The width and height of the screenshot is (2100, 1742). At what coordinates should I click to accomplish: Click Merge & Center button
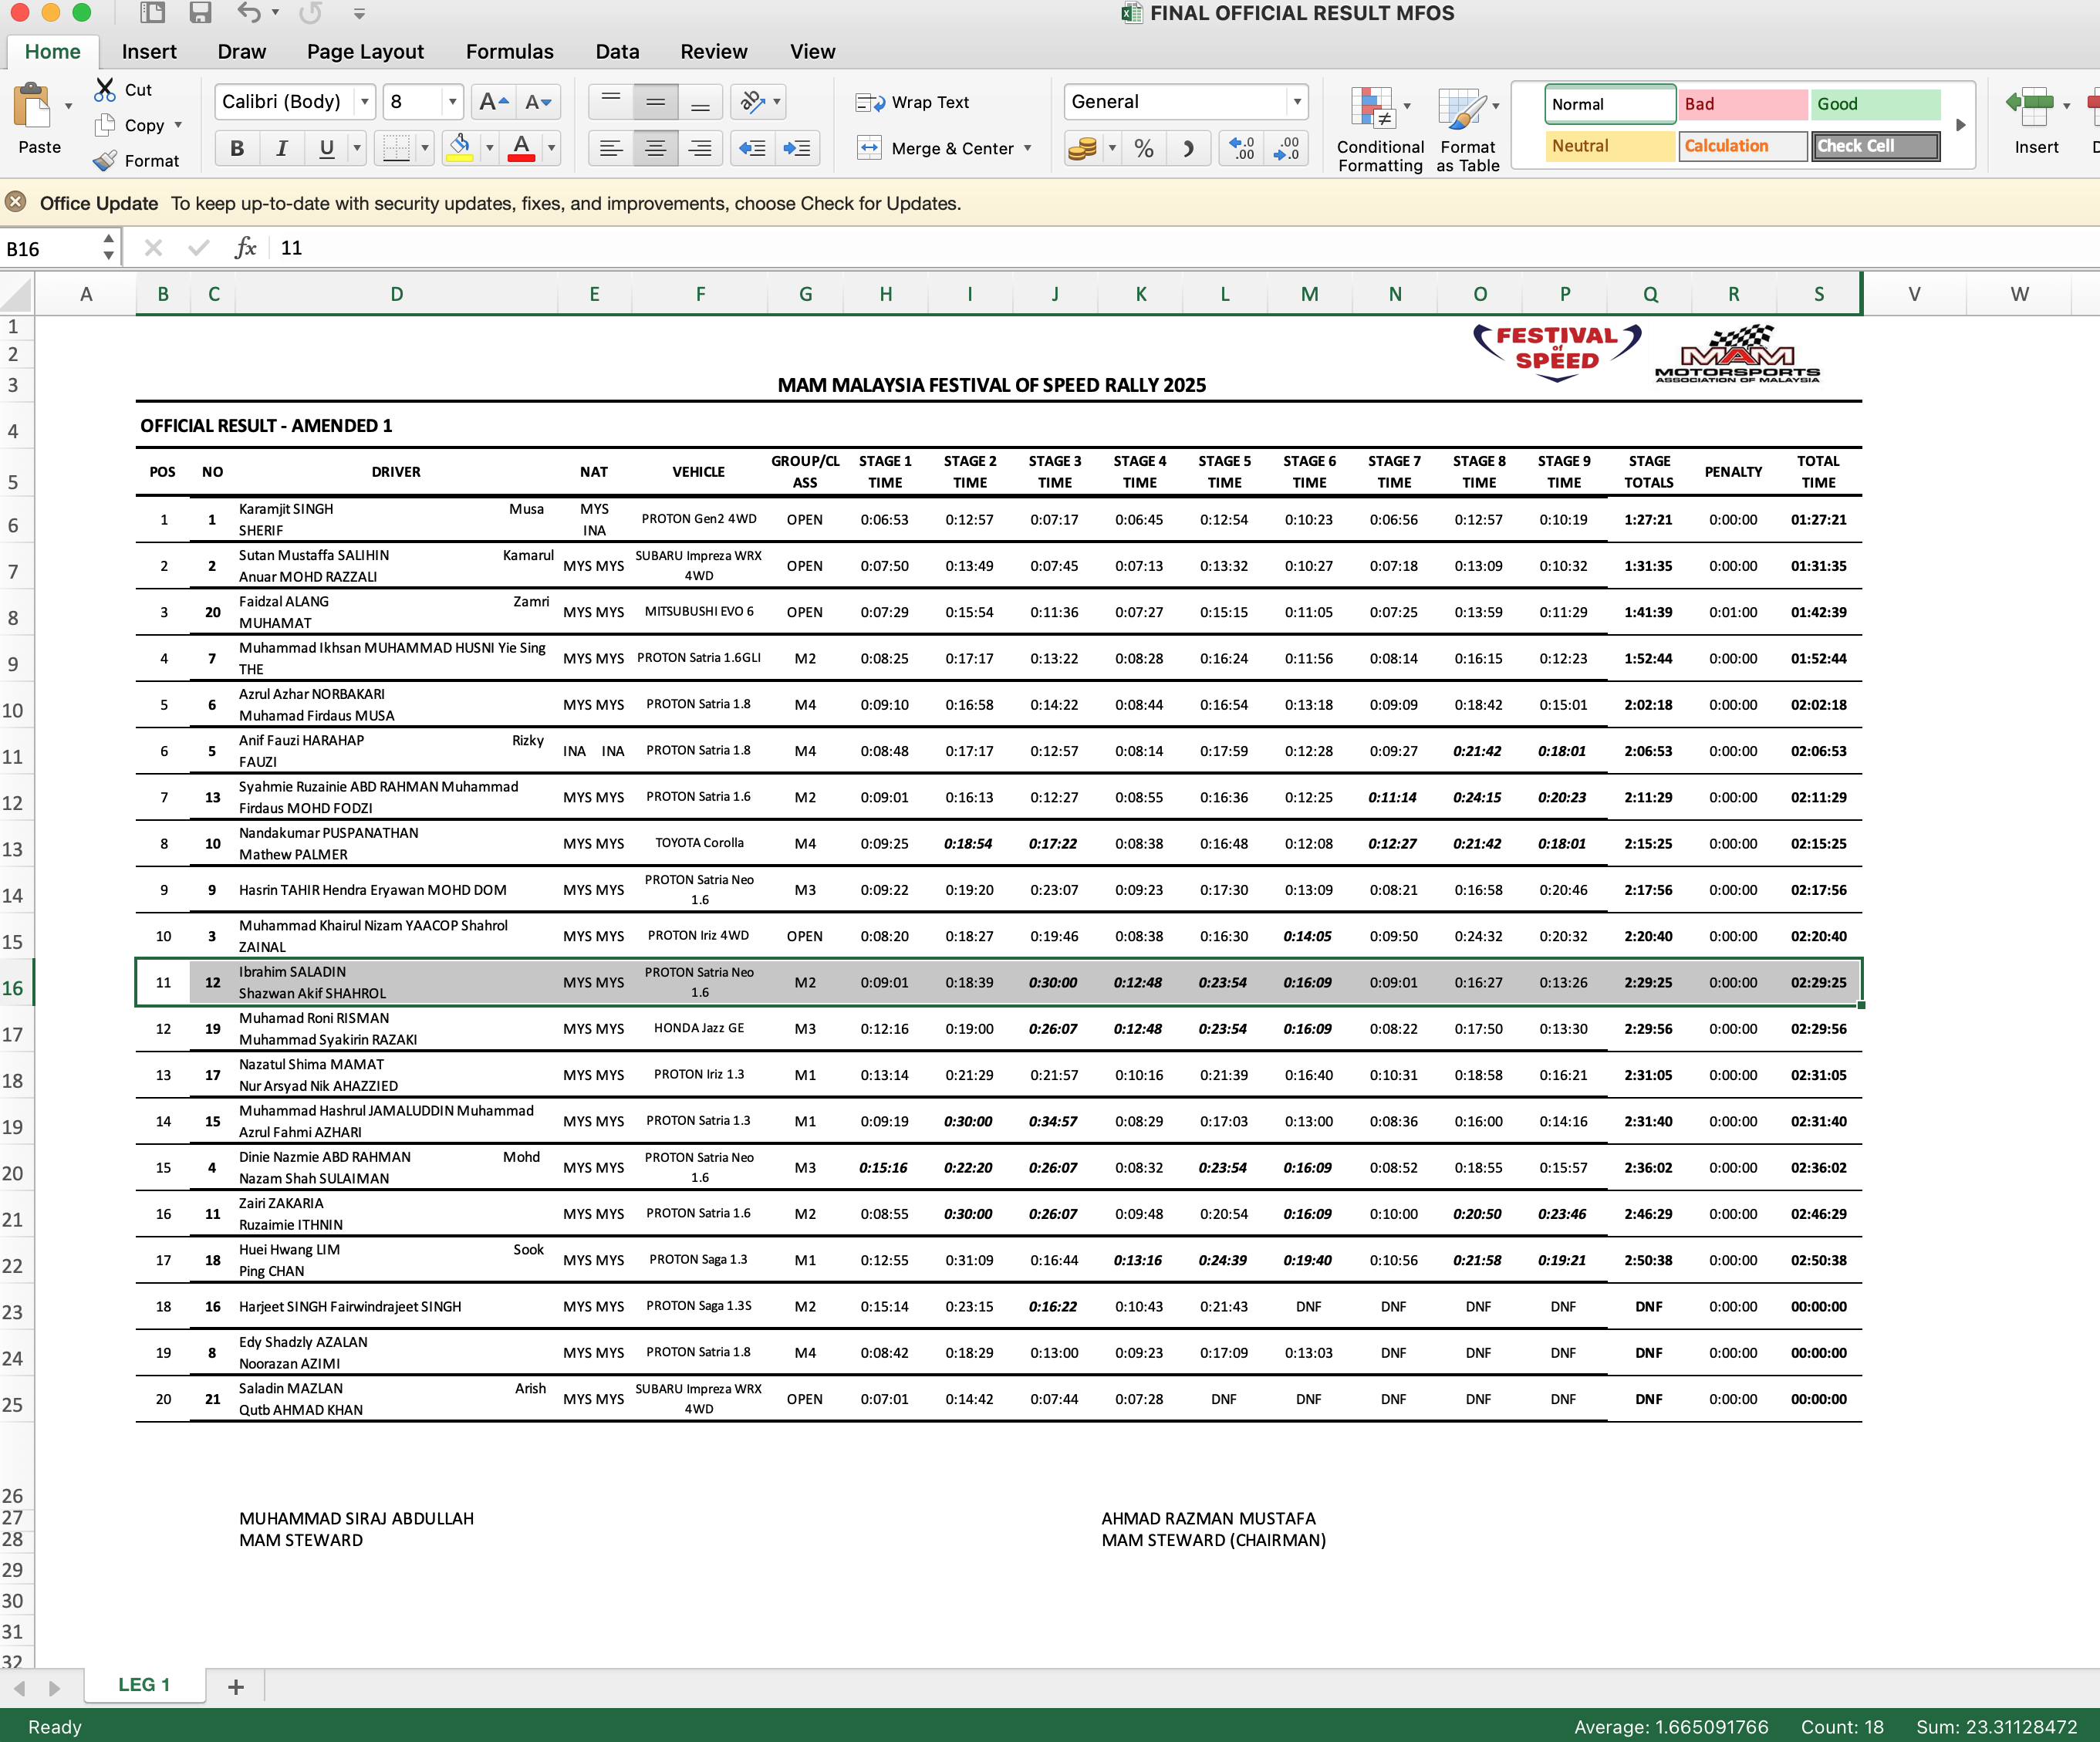[x=937, y=149]
